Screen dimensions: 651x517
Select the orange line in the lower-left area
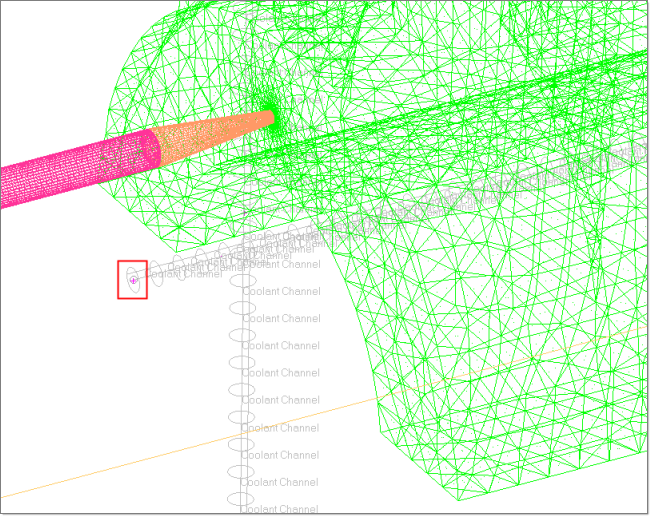[x=150, y=459]
